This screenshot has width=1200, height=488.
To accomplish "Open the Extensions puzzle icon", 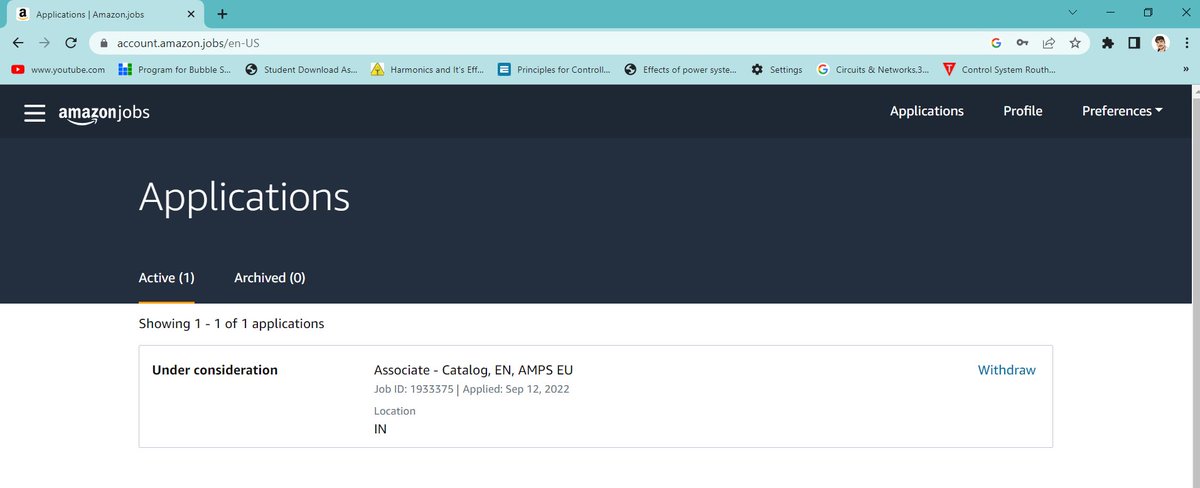I will pyautogui.click(x=1107, y=43).
